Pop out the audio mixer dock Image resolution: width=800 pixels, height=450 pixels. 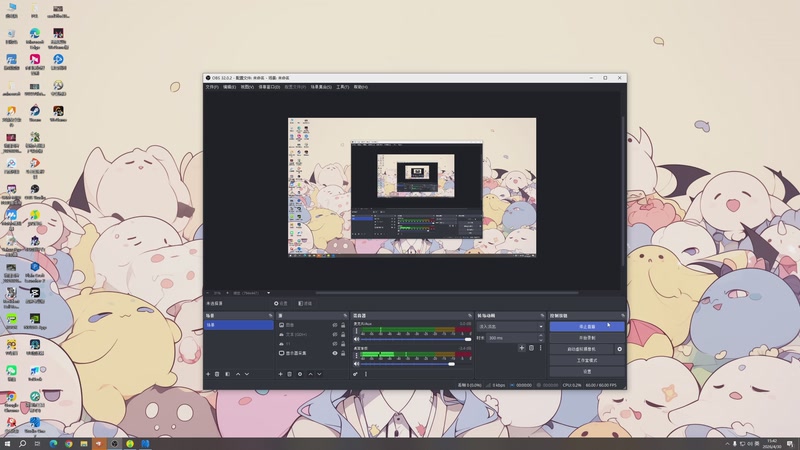[470, 315]
